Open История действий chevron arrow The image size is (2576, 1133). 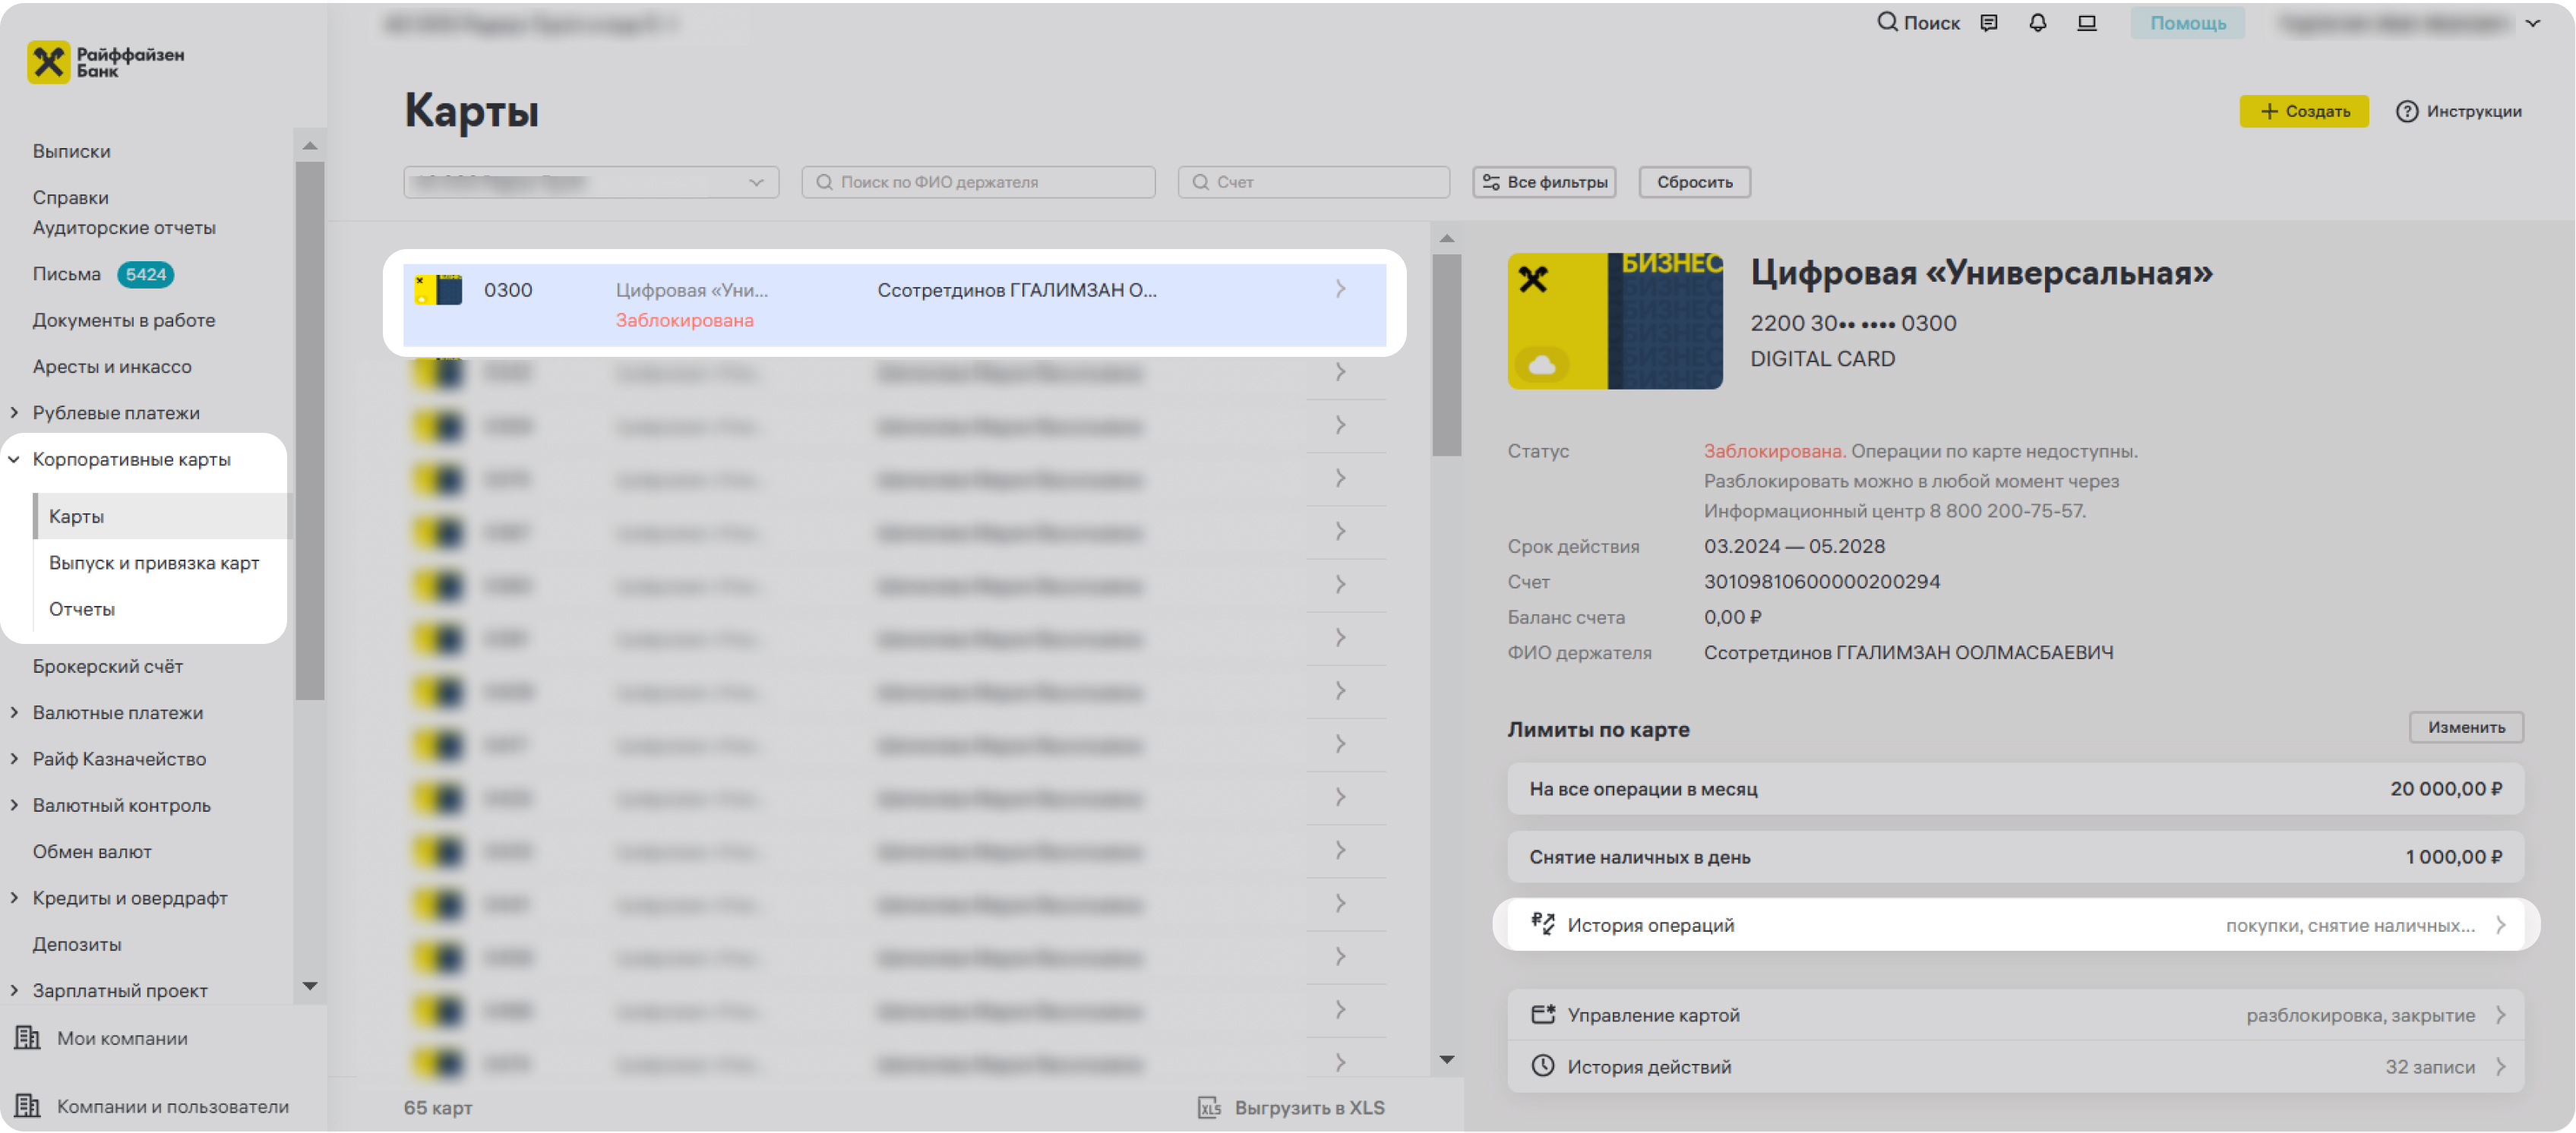click(x=2499, y=1067)
